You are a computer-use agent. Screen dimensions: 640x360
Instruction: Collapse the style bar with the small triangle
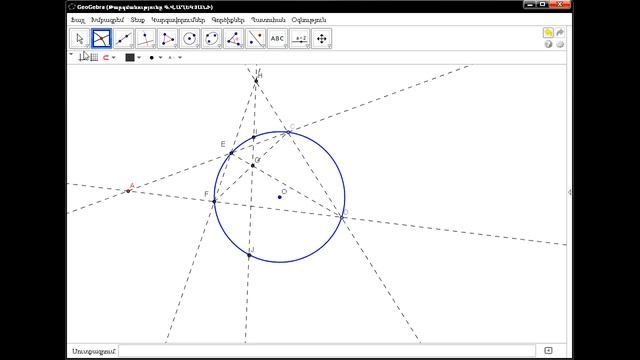(x=71, y=54)
